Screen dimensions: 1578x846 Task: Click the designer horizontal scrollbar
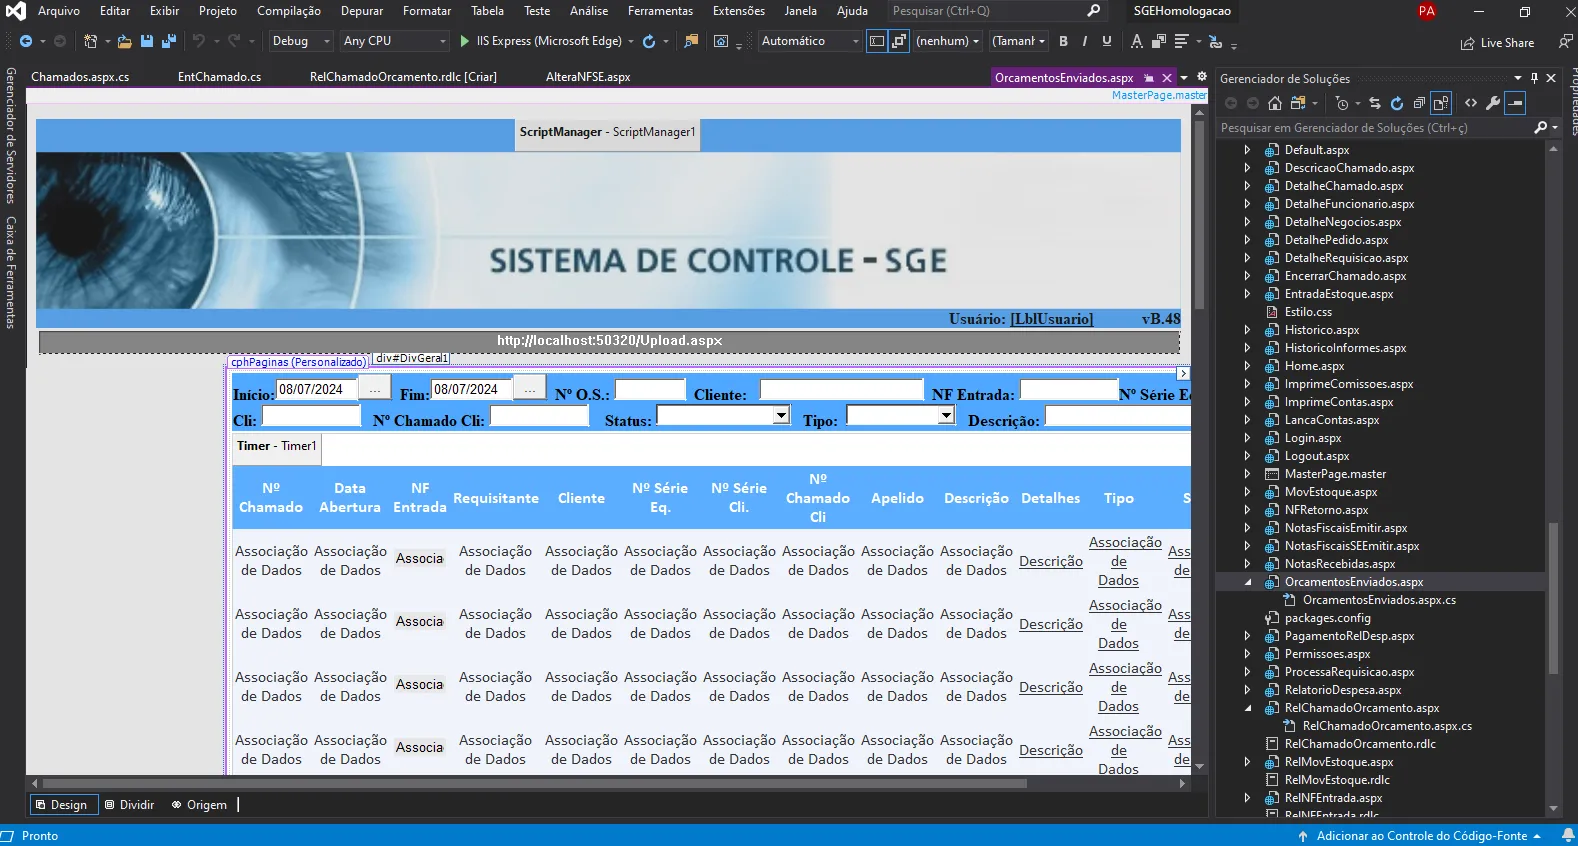tap(535, 783)
